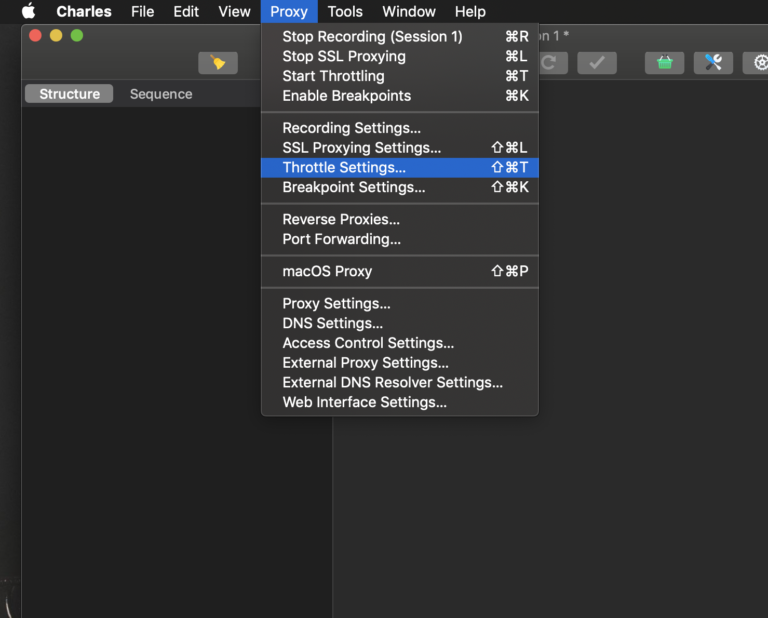Viewport: 768px width, 618px height.
Task: Toggle the macOS Proxy option
Action: click(x=327, y=271)
